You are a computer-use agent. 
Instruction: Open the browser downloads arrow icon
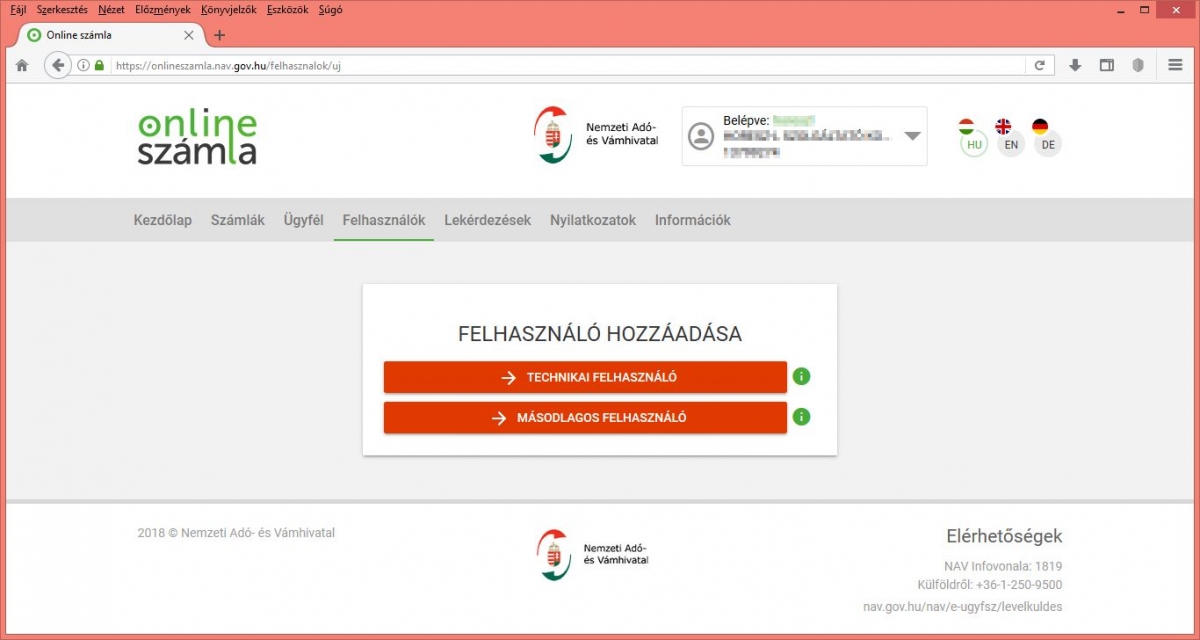(1075, 65)
